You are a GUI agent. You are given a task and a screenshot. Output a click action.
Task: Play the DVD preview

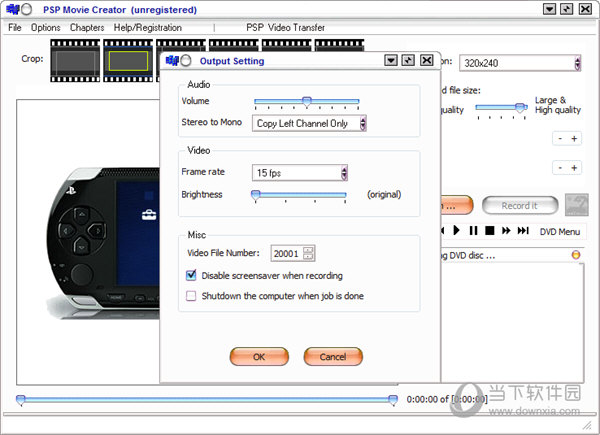456,230
